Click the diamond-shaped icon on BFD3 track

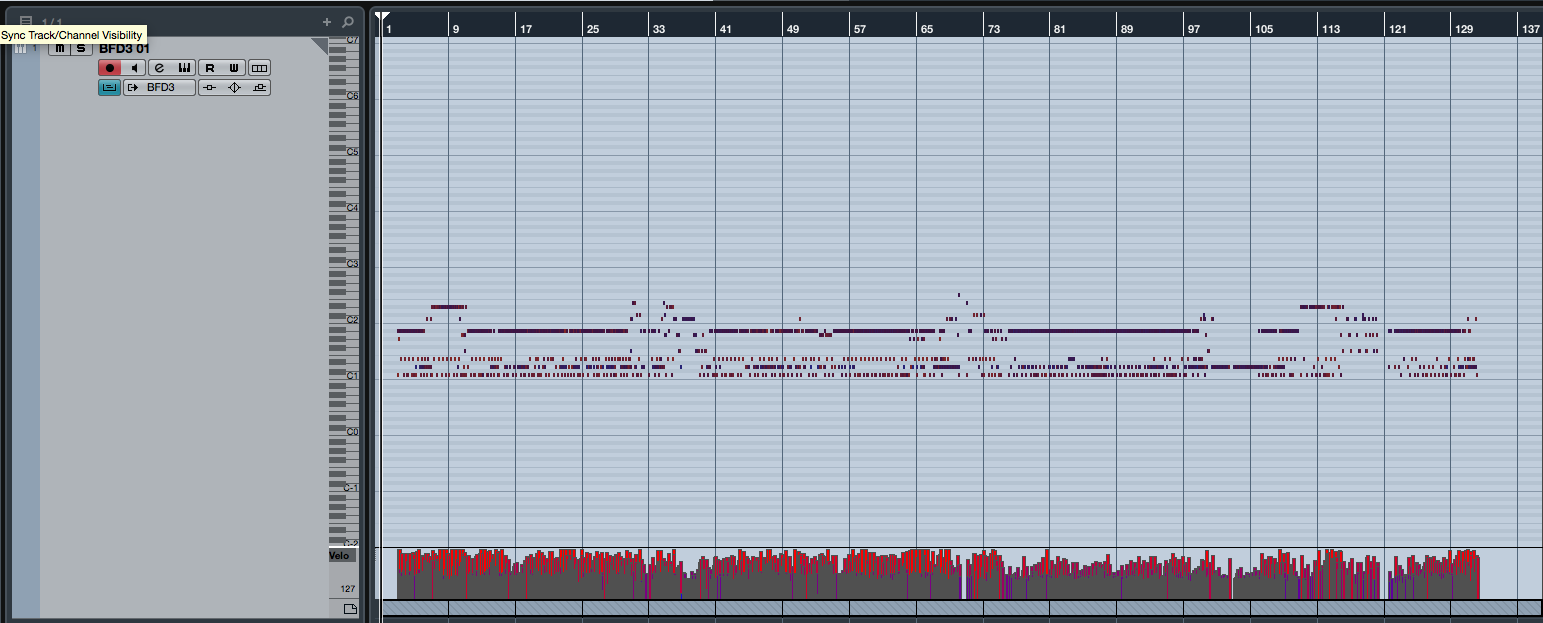coord(234,88)
